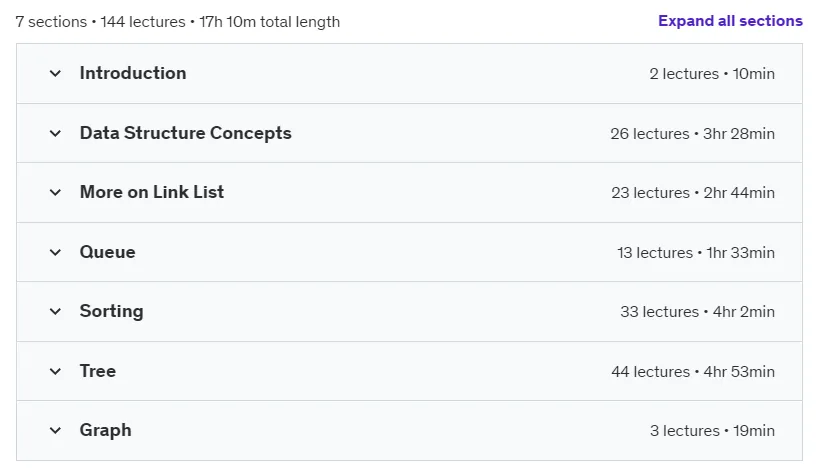819x472 pixels.
Task: Click the Graph section chevron
Action: click(55, 431)
